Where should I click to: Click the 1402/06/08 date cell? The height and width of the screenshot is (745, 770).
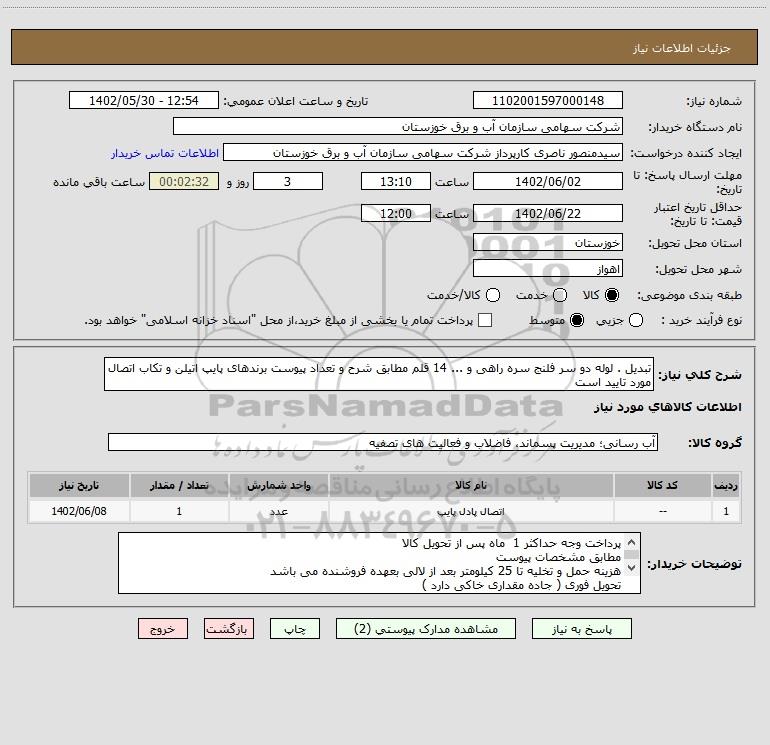(x=79, y=511)
